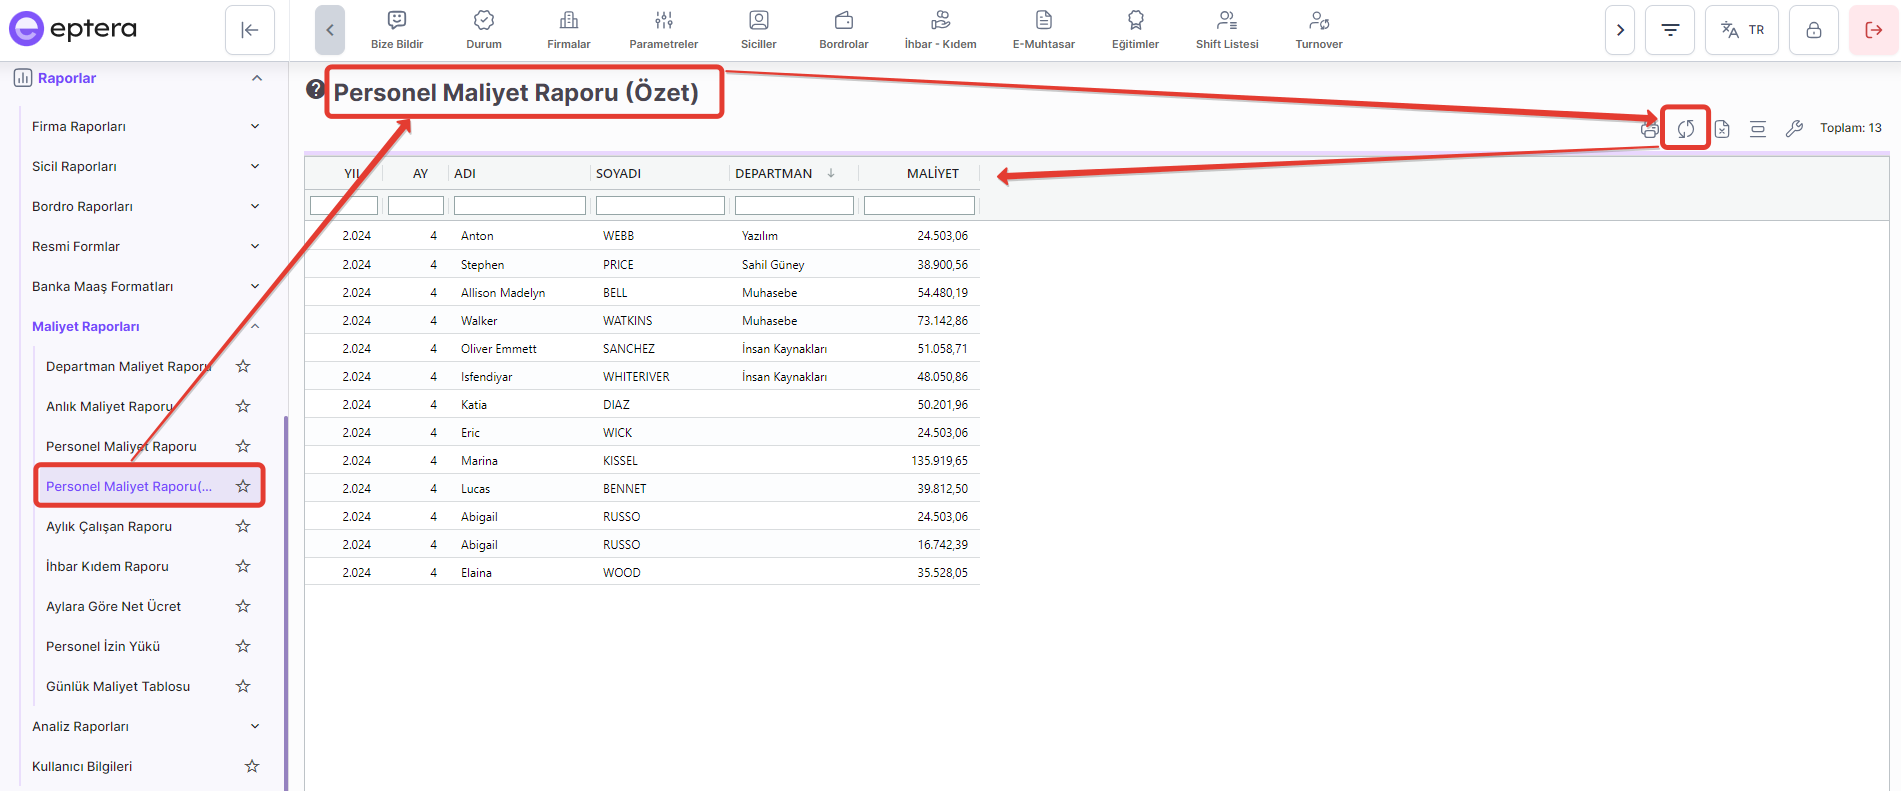
Task: Open the wrench settings icon
Action: [x=1794, y=129]
